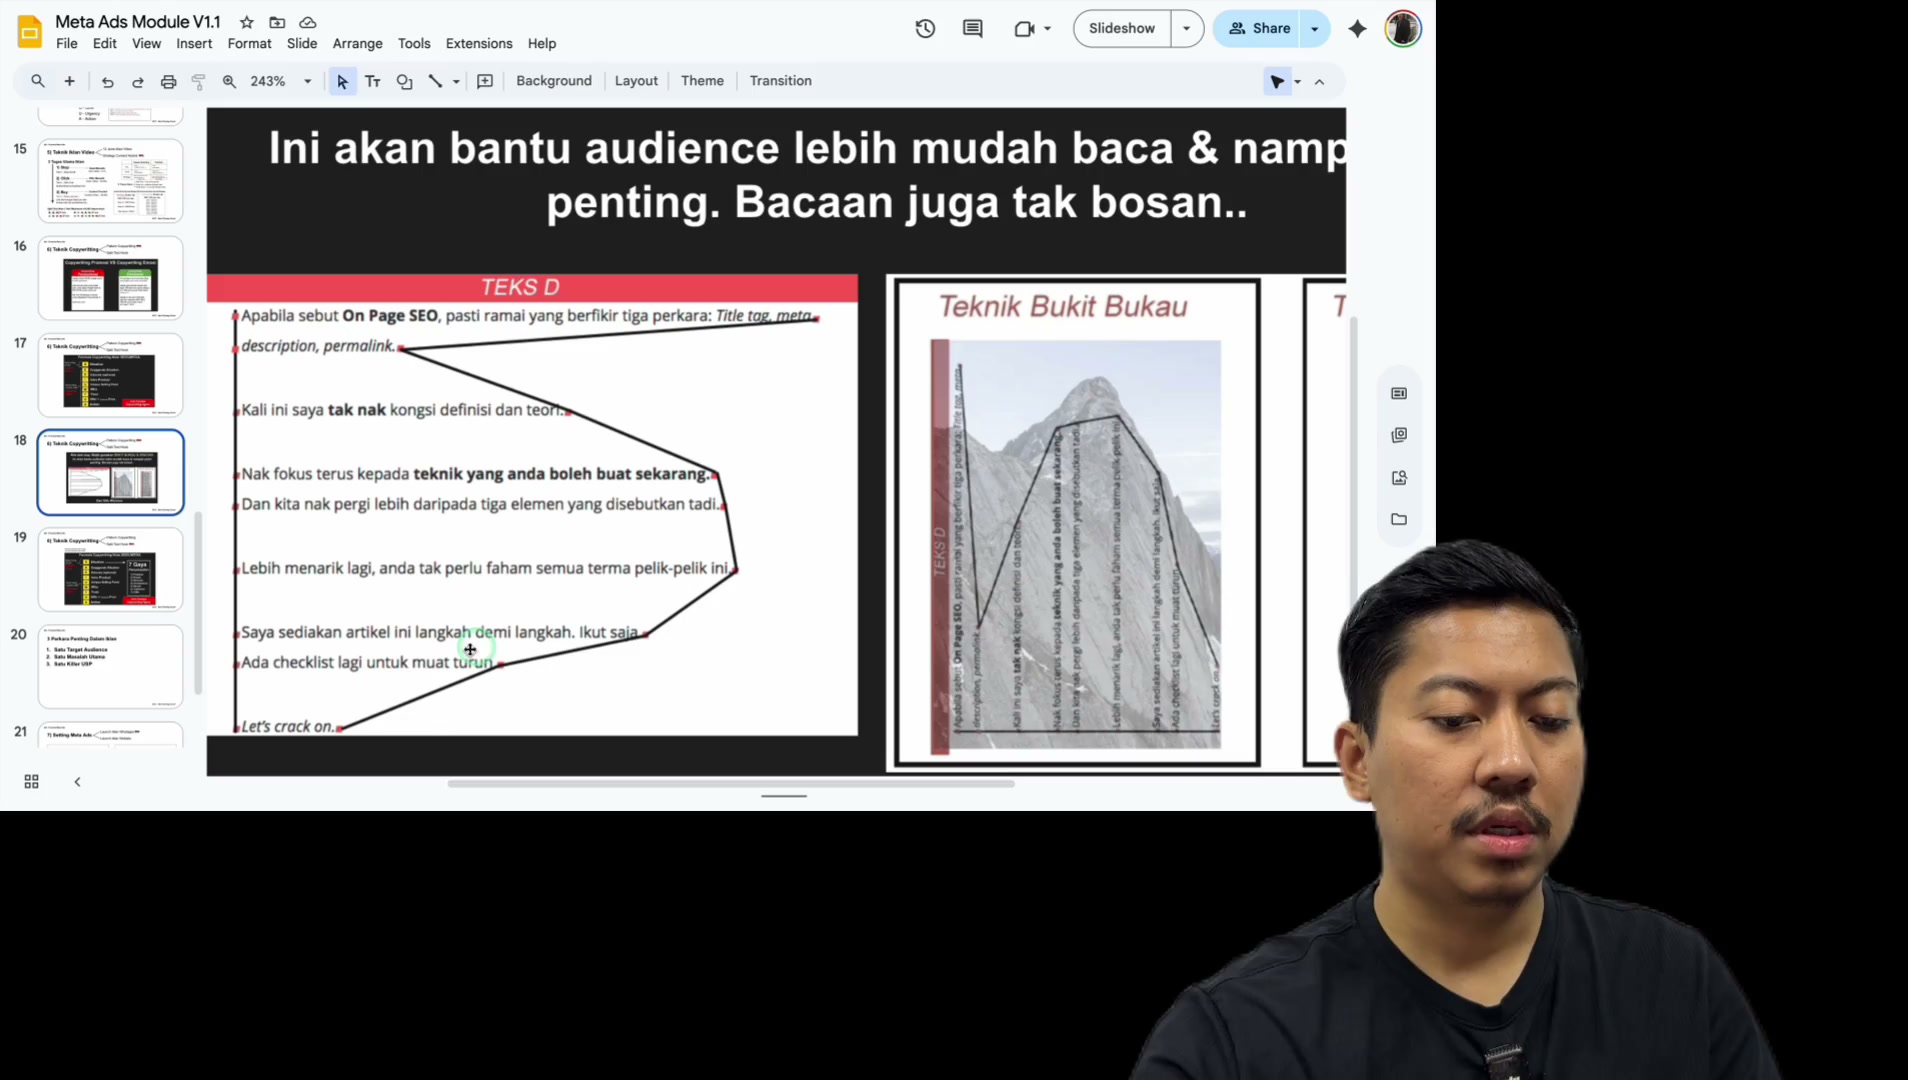Screen dimensions: 1908x1080
Task: Redo the last action
Action: tap(138, 81)
